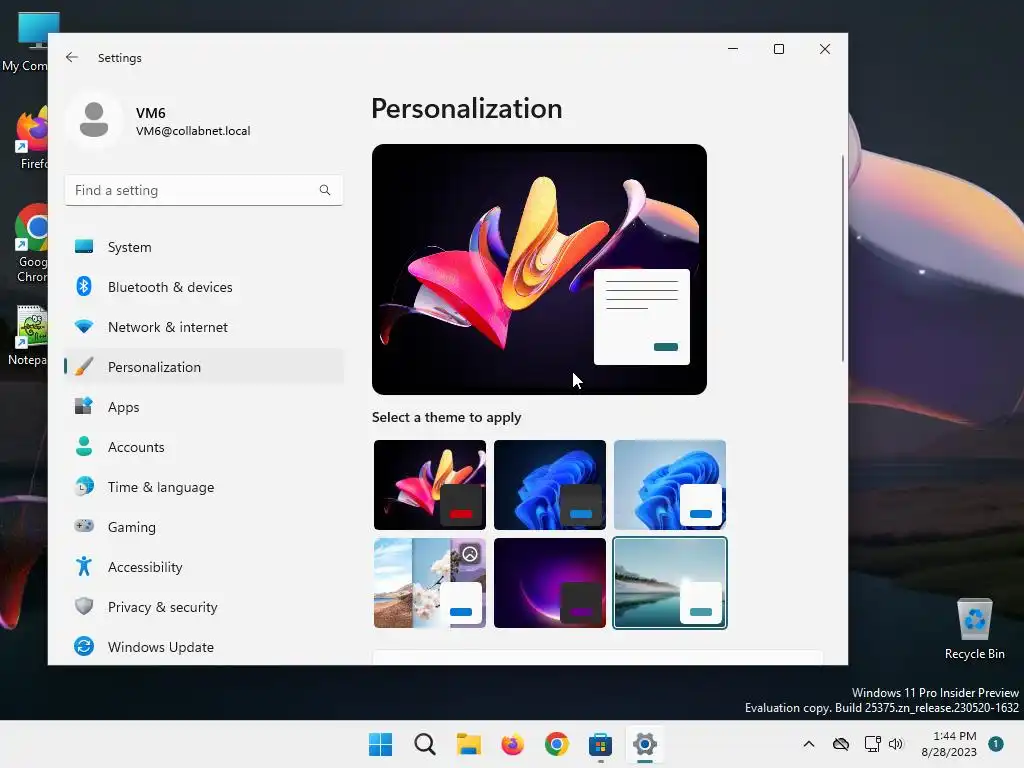Click the magnifier icon in search box
The image size is (1024, 768).
325,190
